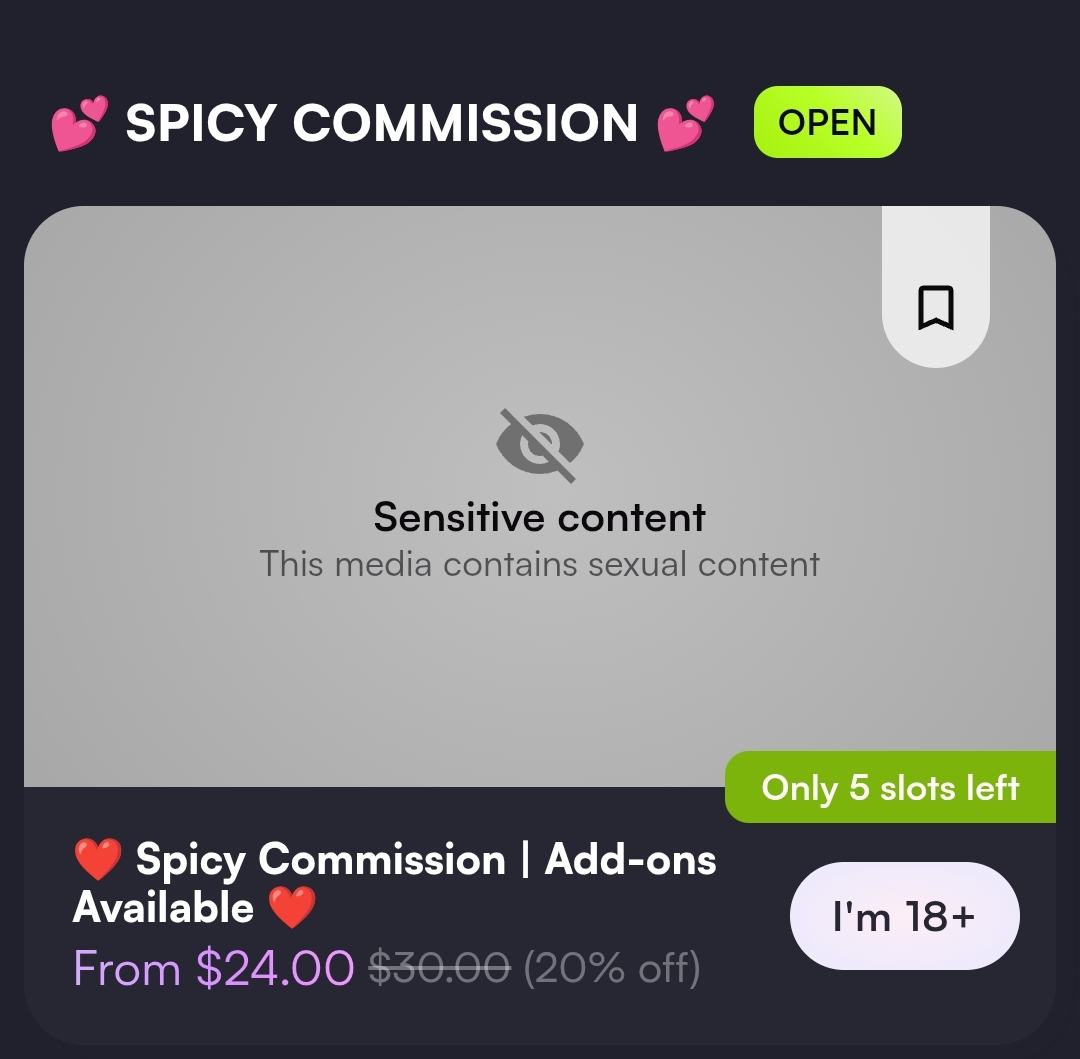Click the red heart after Available
The height and width of the screenshot is (1059, 1080).
click(292, 907)
